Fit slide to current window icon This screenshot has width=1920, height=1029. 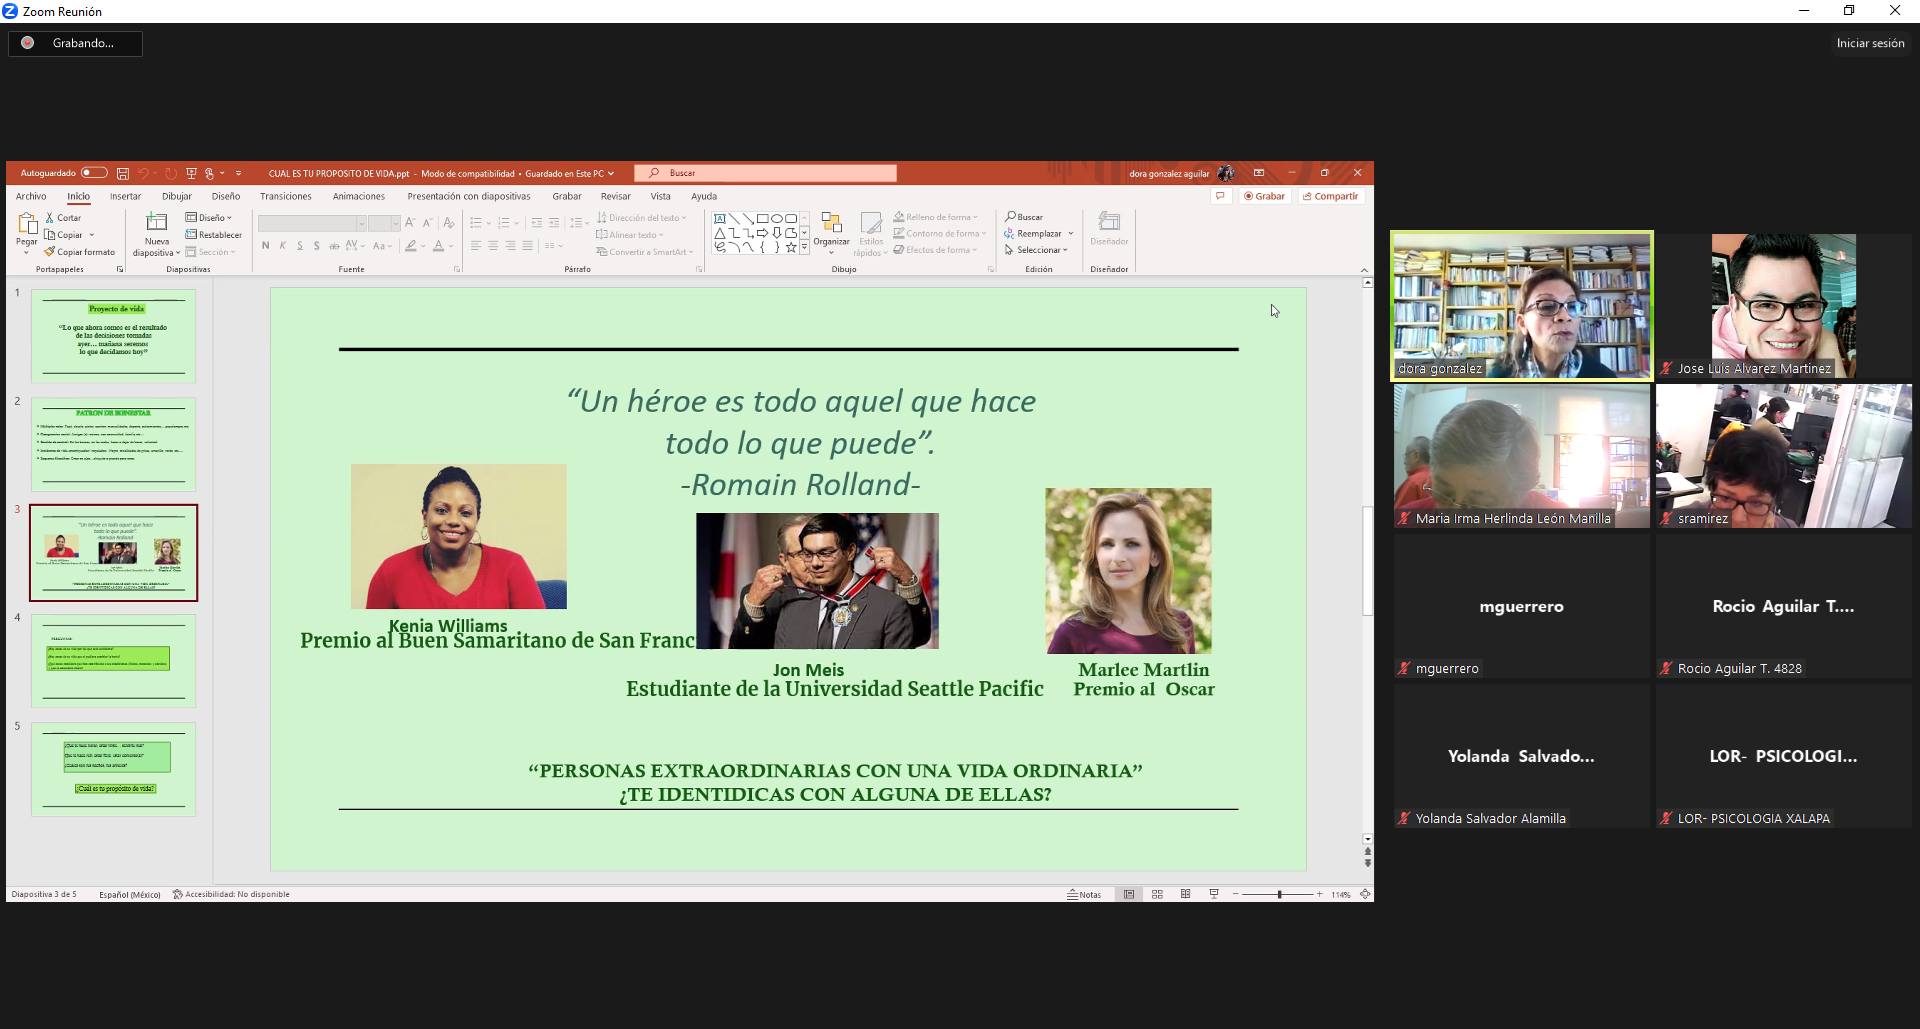(1365, 894)
